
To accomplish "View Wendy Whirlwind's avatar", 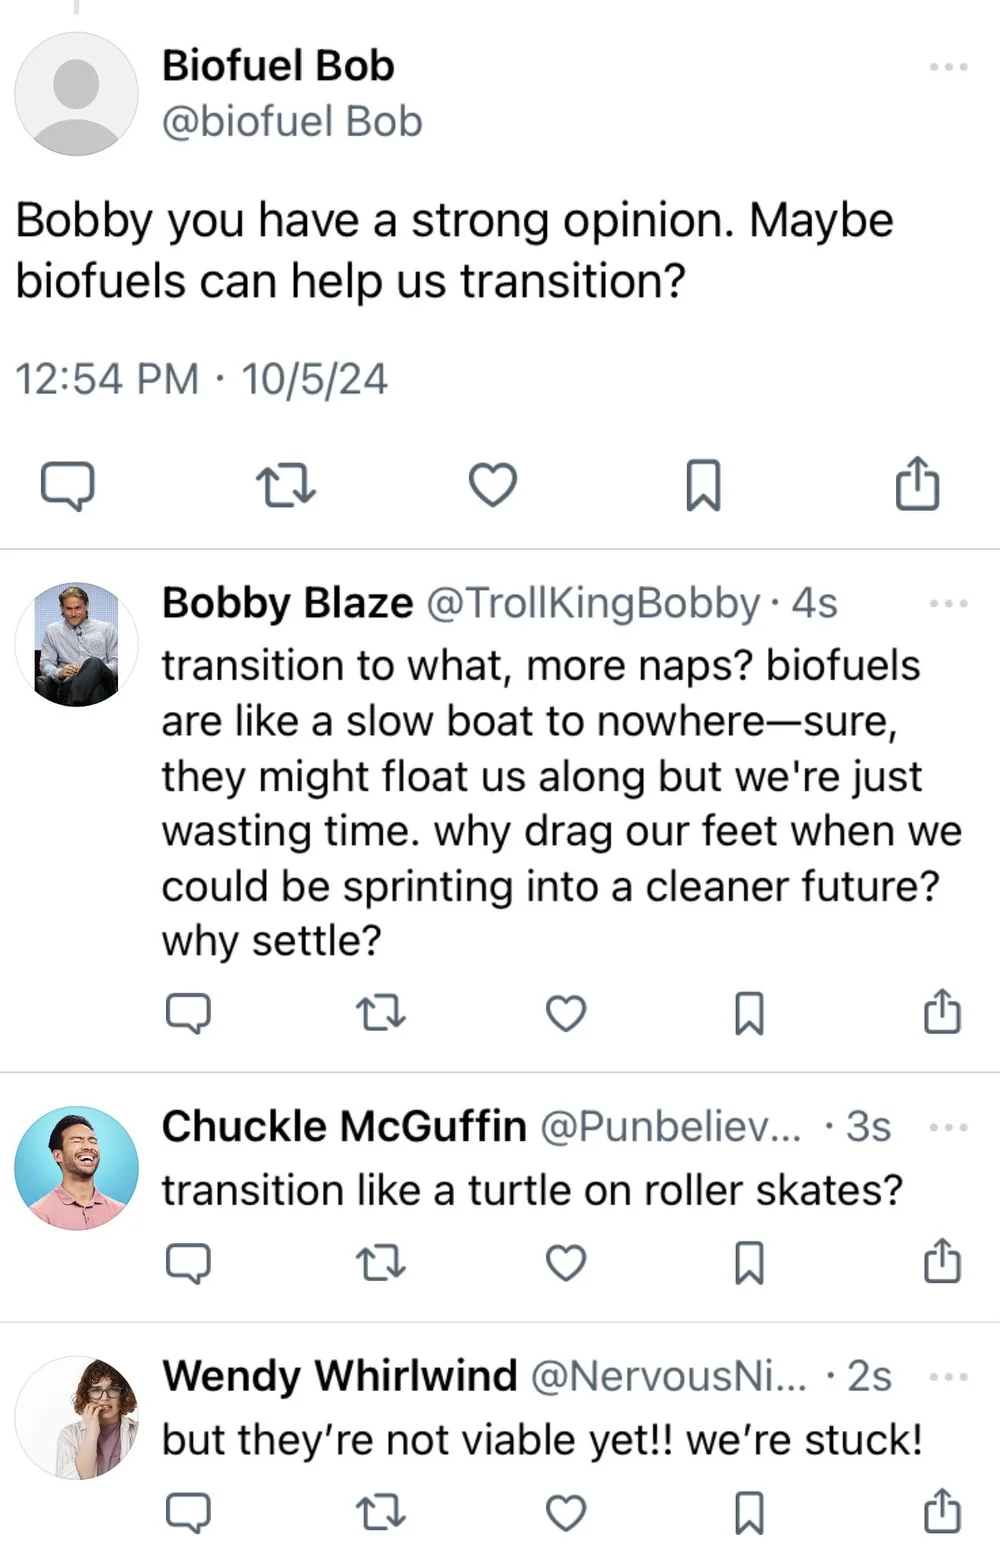I will (77, 1418).
